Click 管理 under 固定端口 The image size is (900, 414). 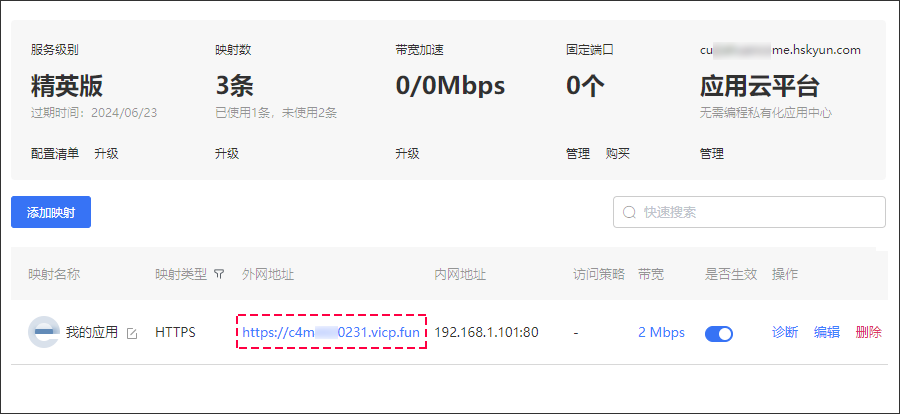tap(578, 153)
